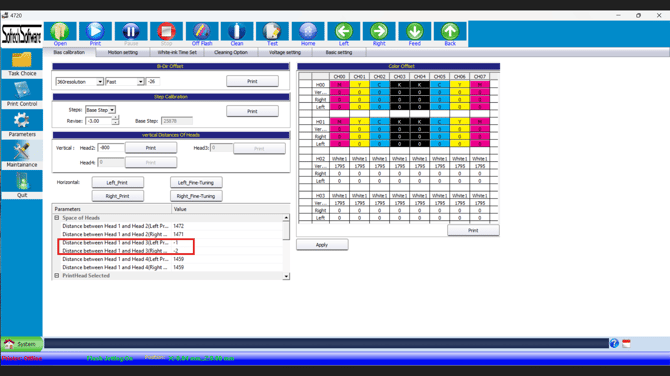Open the Maintanance sidebar item
The image size is (670, 376).
click(x=22, y=154)
